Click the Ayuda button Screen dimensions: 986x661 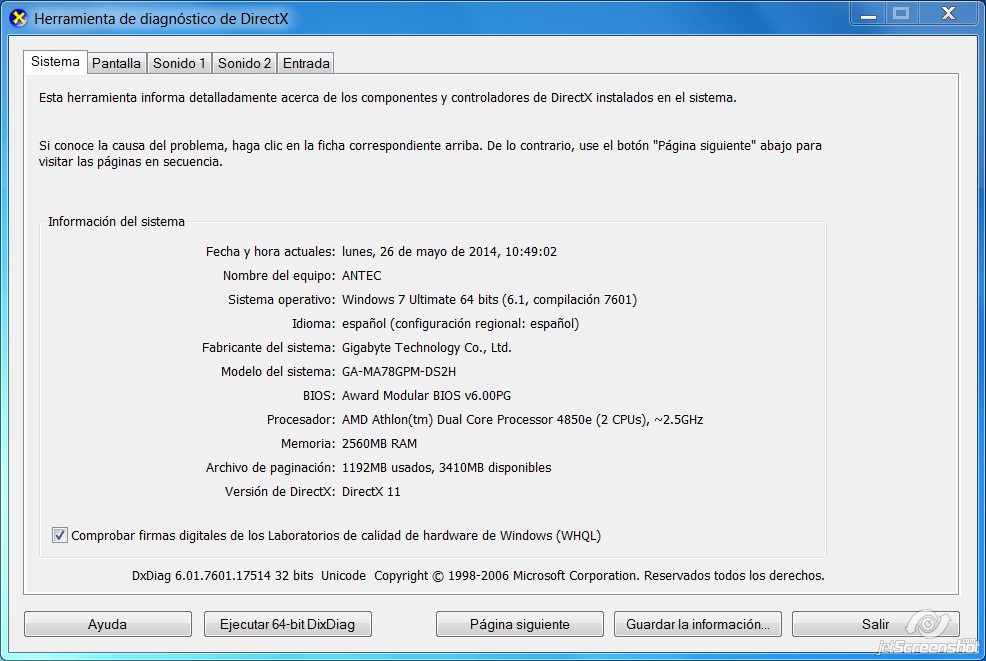click(x=108, y=624)
